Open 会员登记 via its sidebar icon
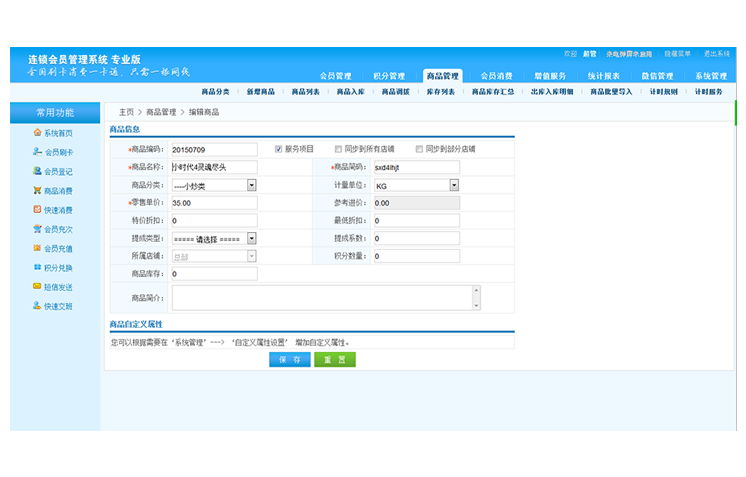This screenshot has height=477, width=746. point(37,171)
